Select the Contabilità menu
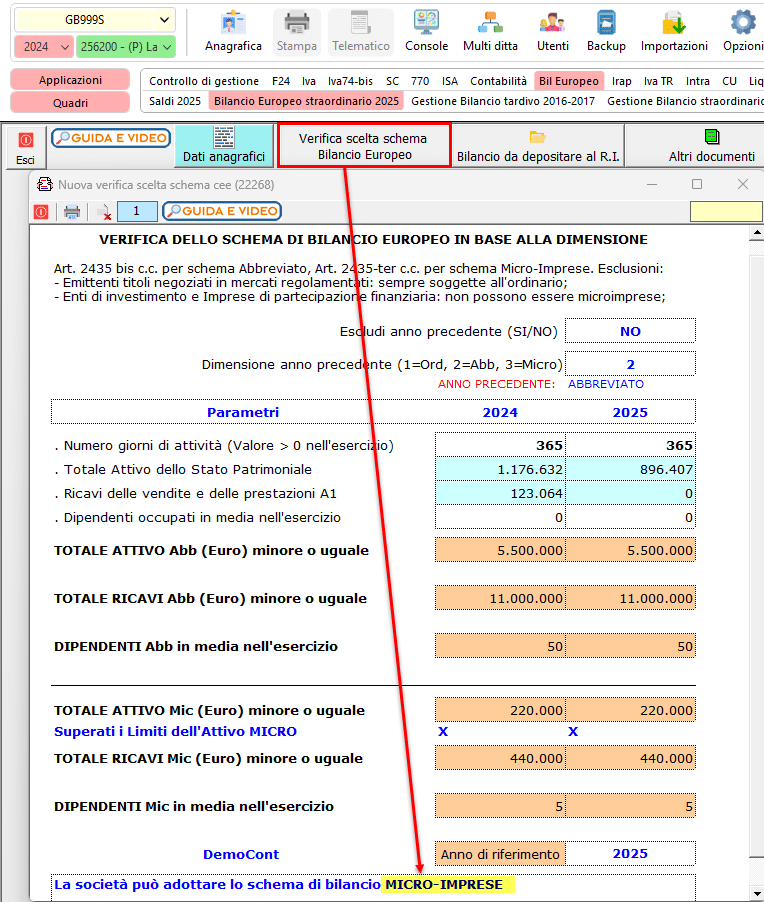 click(498, 81)
